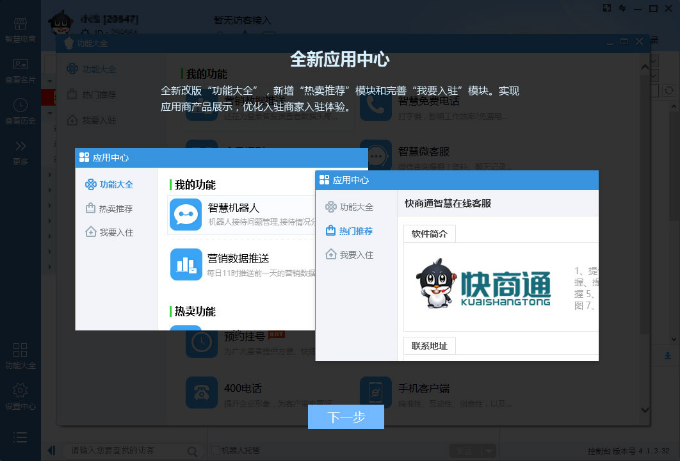
Task: Open 名片 card icon in left sidebar
Action: click(20, 68)
